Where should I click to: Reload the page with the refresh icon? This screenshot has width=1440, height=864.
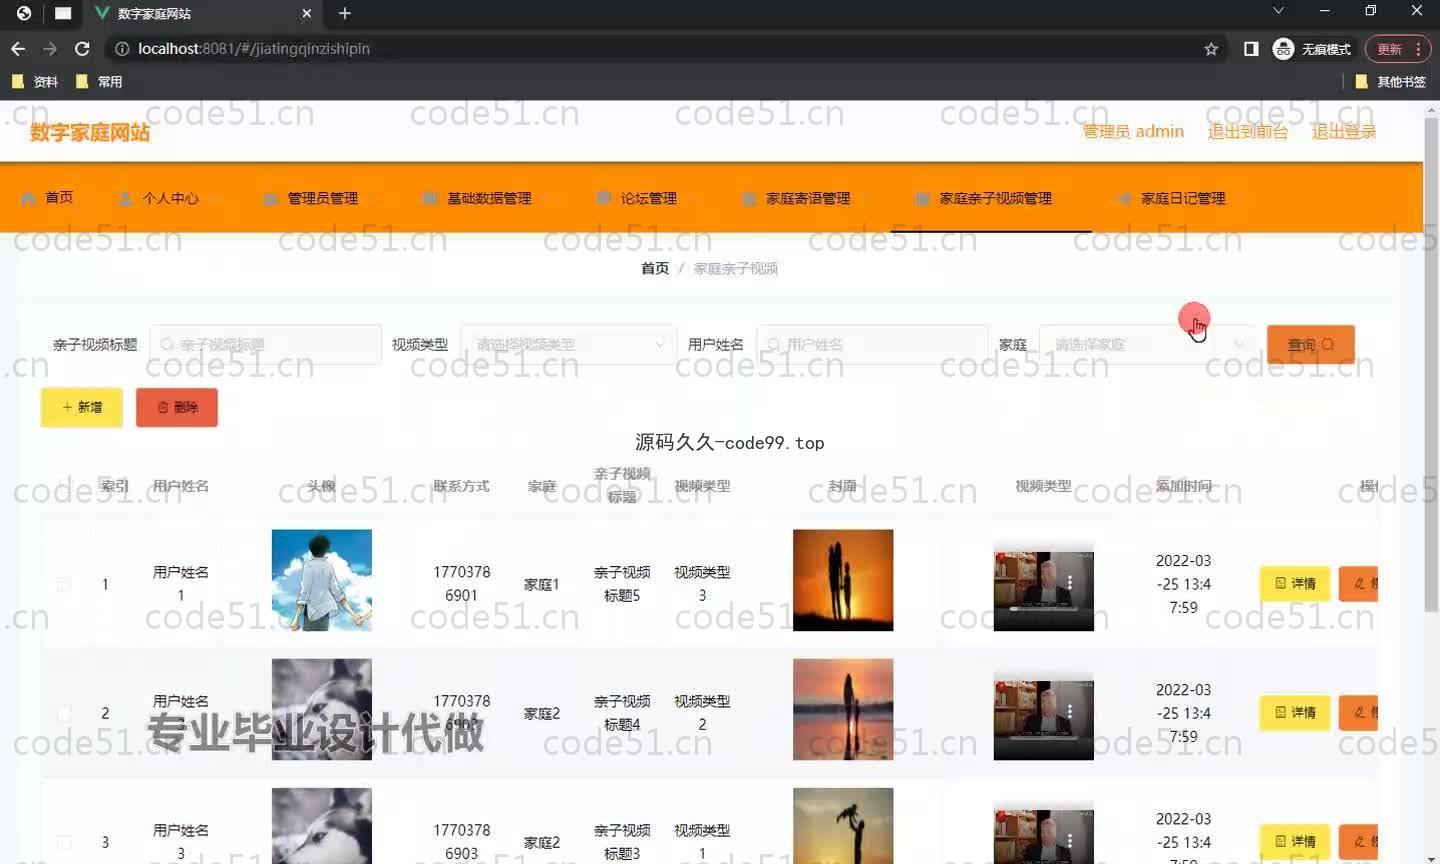pyautogui.click(x=82, y=48)
